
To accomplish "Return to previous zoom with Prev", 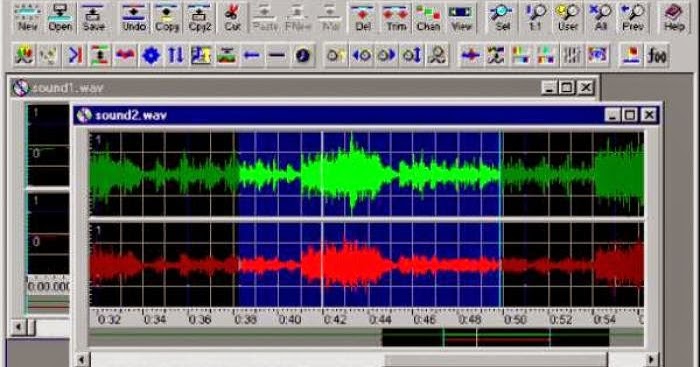I will point(633,17).
